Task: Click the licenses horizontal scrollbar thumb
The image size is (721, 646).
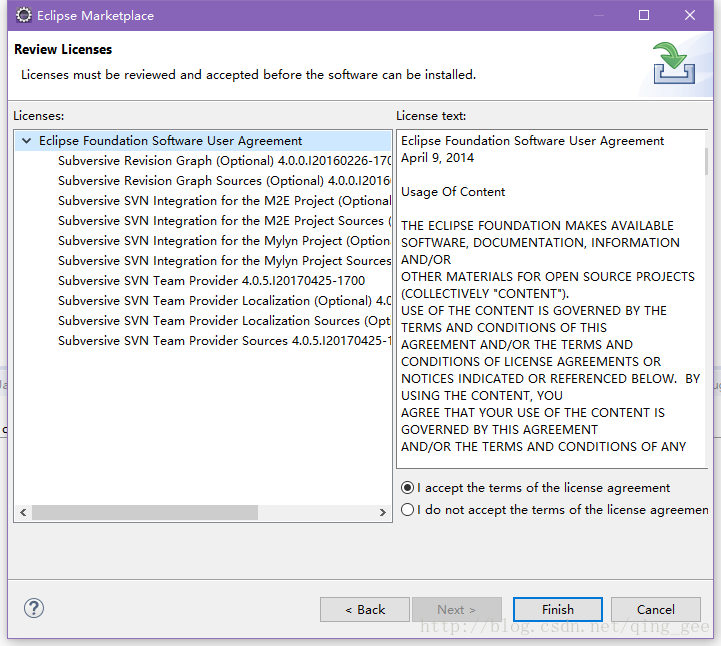Action: coord(145,512)
